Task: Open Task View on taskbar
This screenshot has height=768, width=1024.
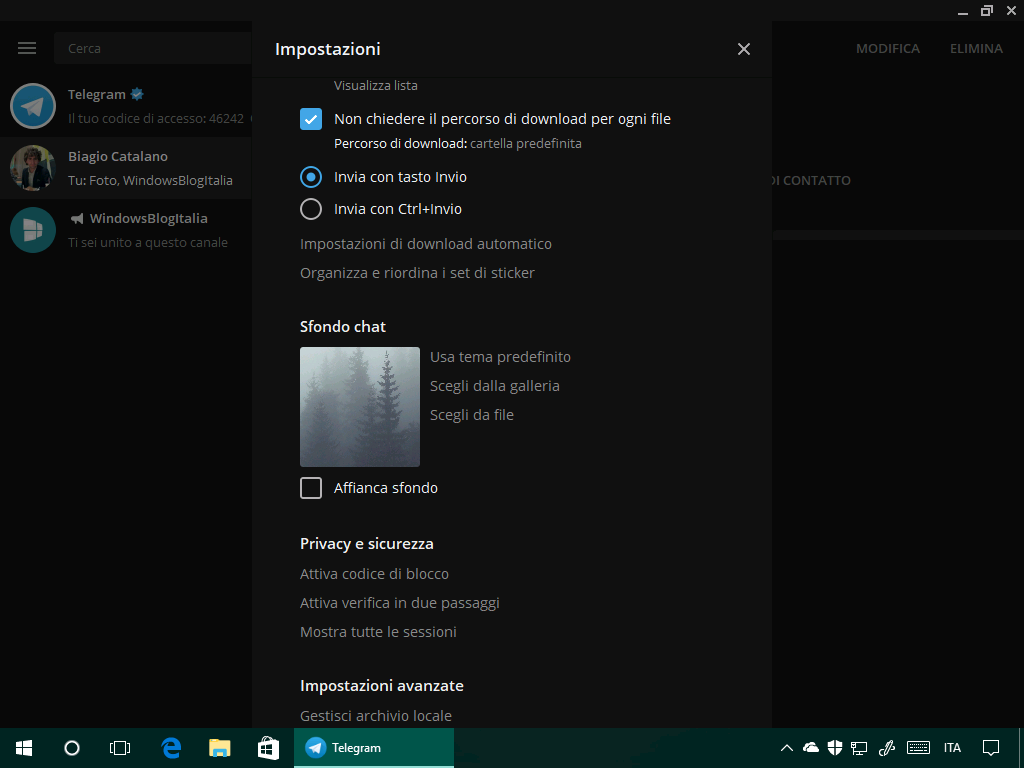Action: click(x=120, y=748)
